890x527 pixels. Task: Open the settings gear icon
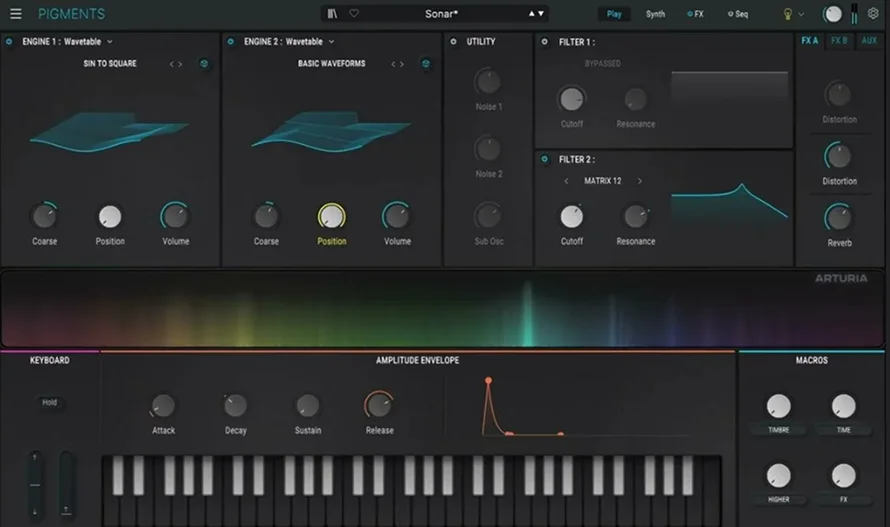pyautogui.click(x=873, y=14)
